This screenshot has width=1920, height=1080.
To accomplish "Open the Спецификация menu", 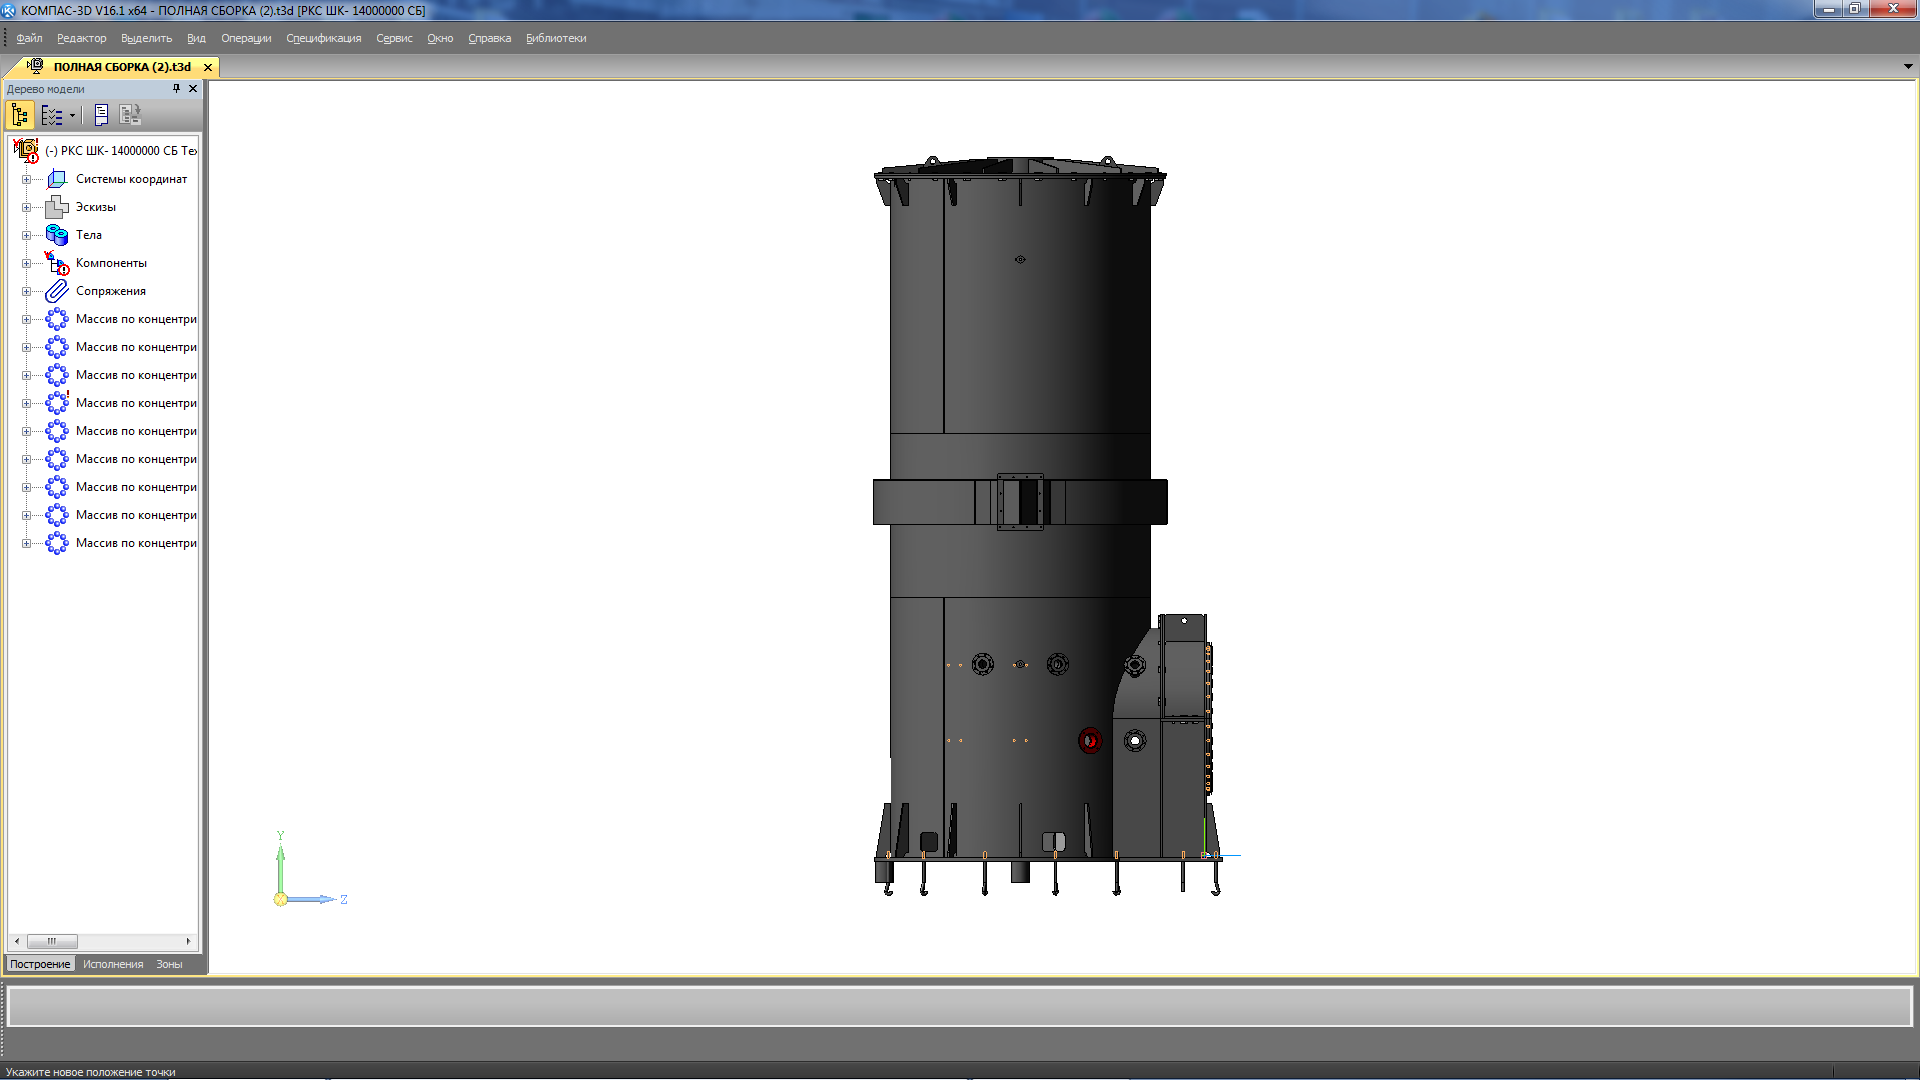I will coord(323,38).
